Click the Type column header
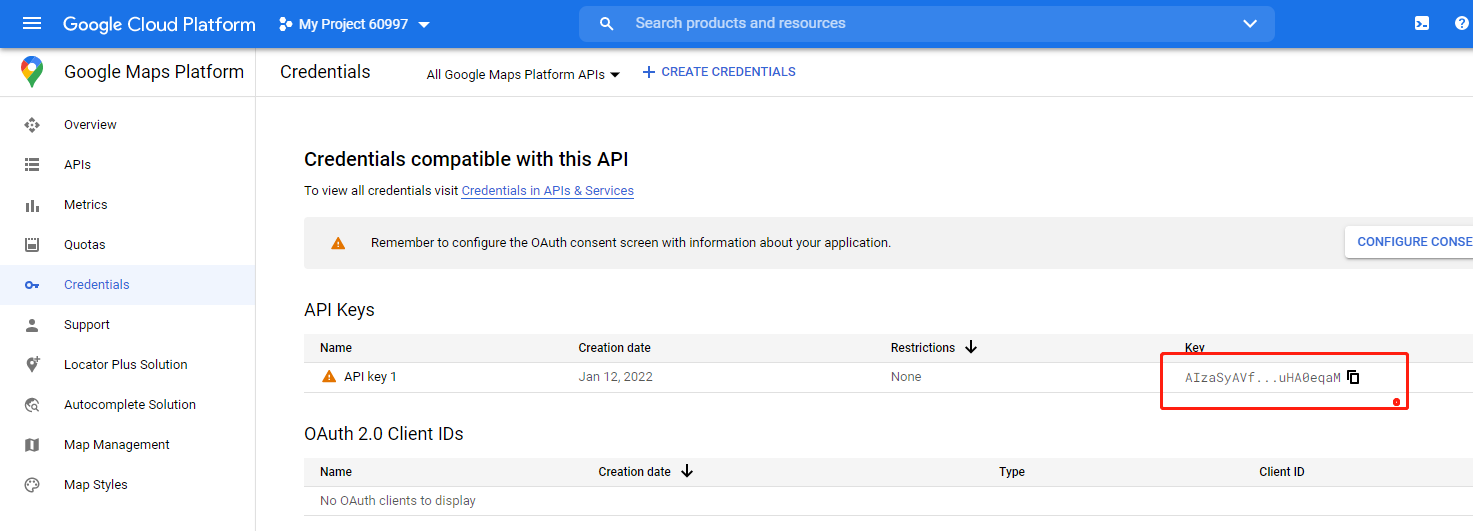Image resolution: width=1473 pixels, height=531 pixels. point(1012,472)
